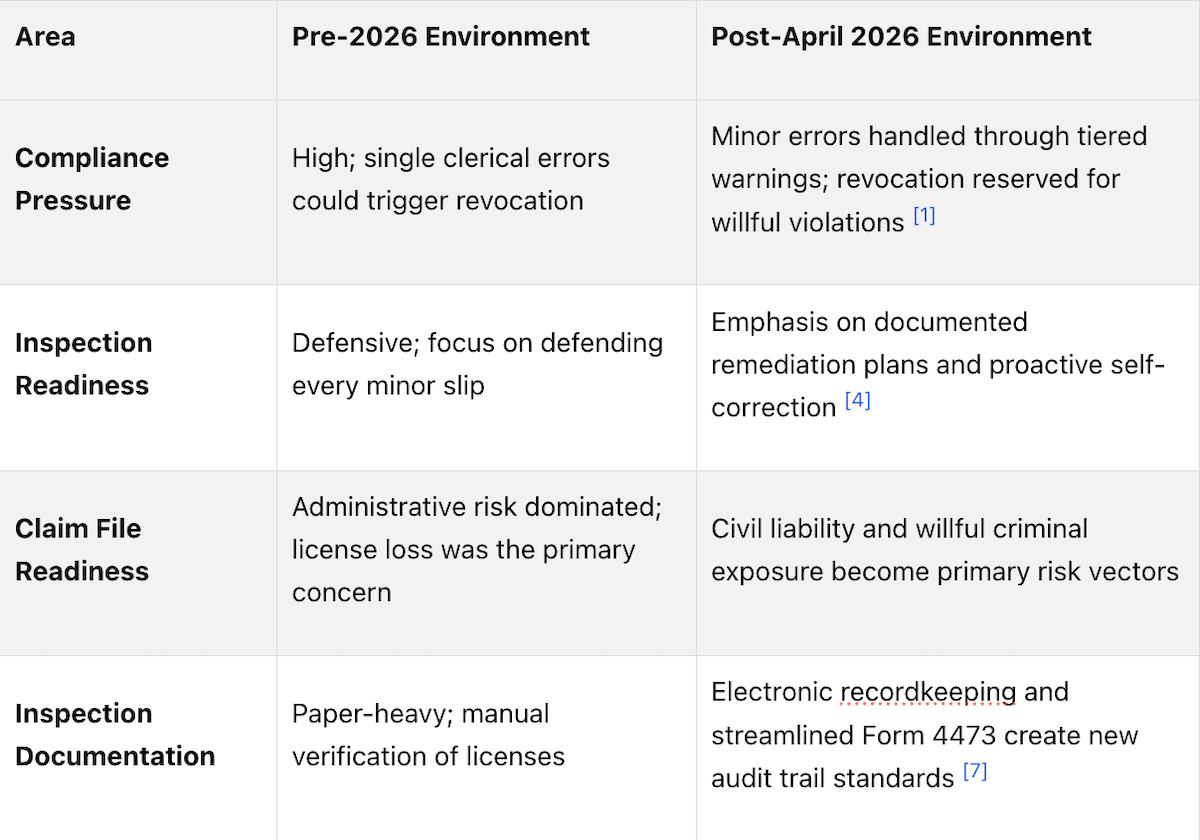Open citation link [1] in Compliance Pressure row
Viewport: 1200px width, 840px height.
click(x=924, y=216)
